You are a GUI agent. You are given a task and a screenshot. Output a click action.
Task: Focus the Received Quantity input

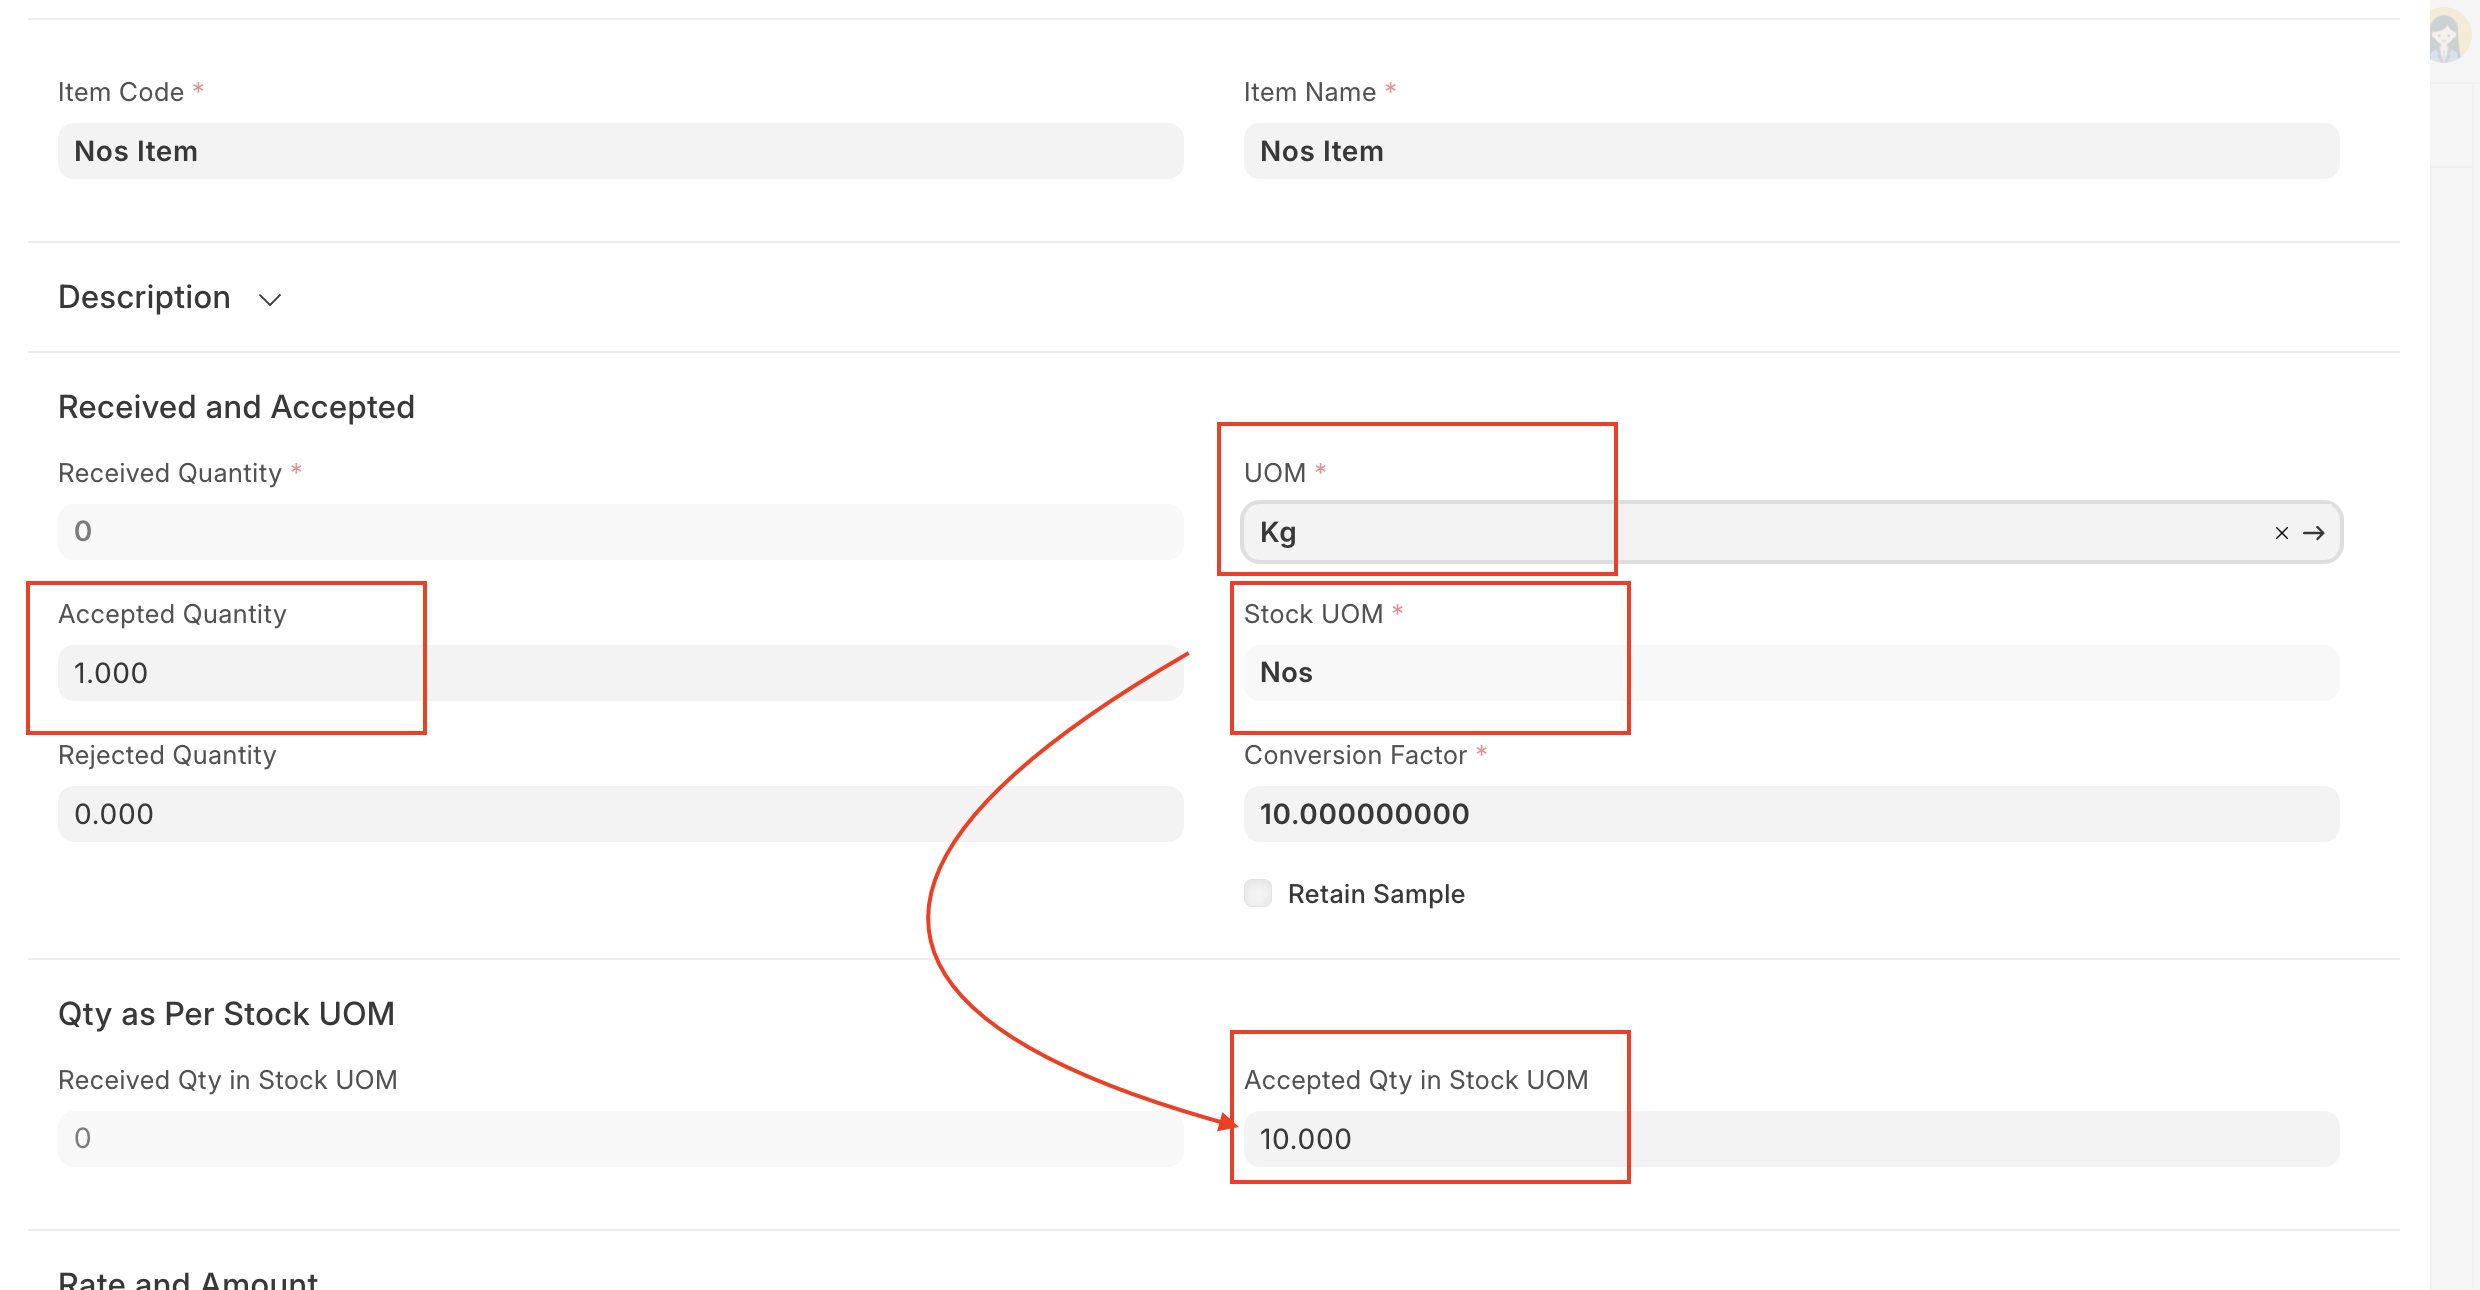(620, 531)
